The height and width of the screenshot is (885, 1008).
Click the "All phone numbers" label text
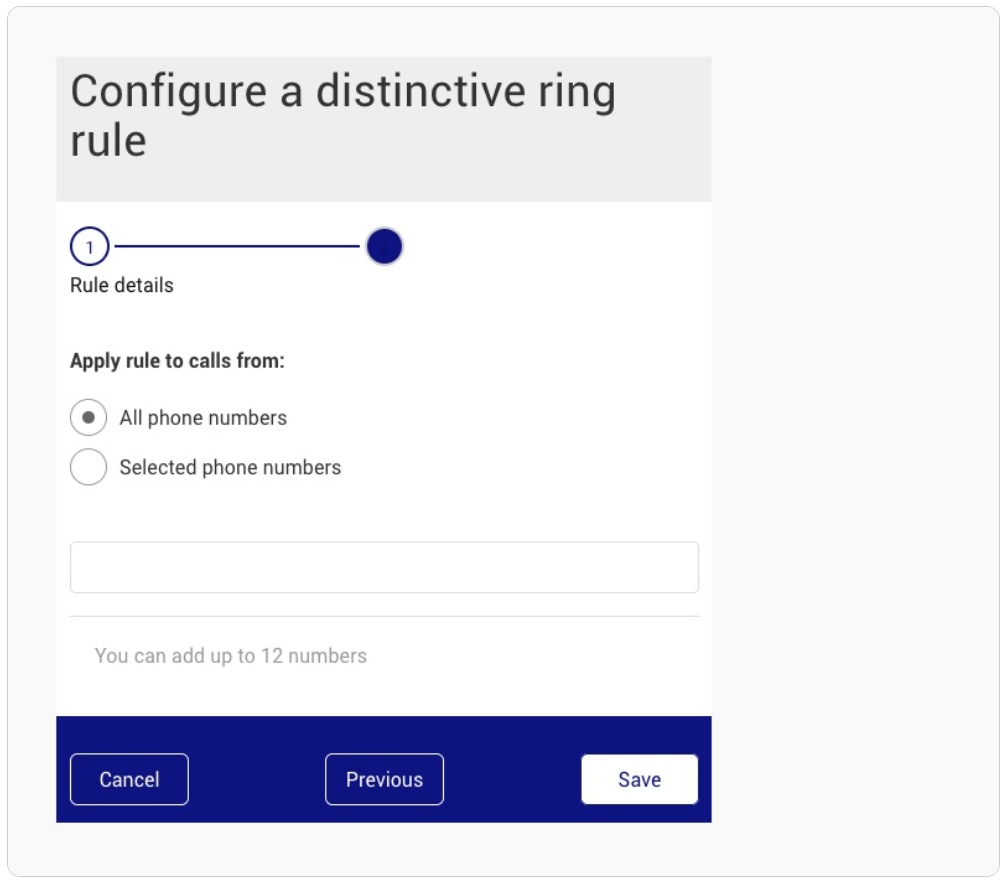(x=203, y=418)
